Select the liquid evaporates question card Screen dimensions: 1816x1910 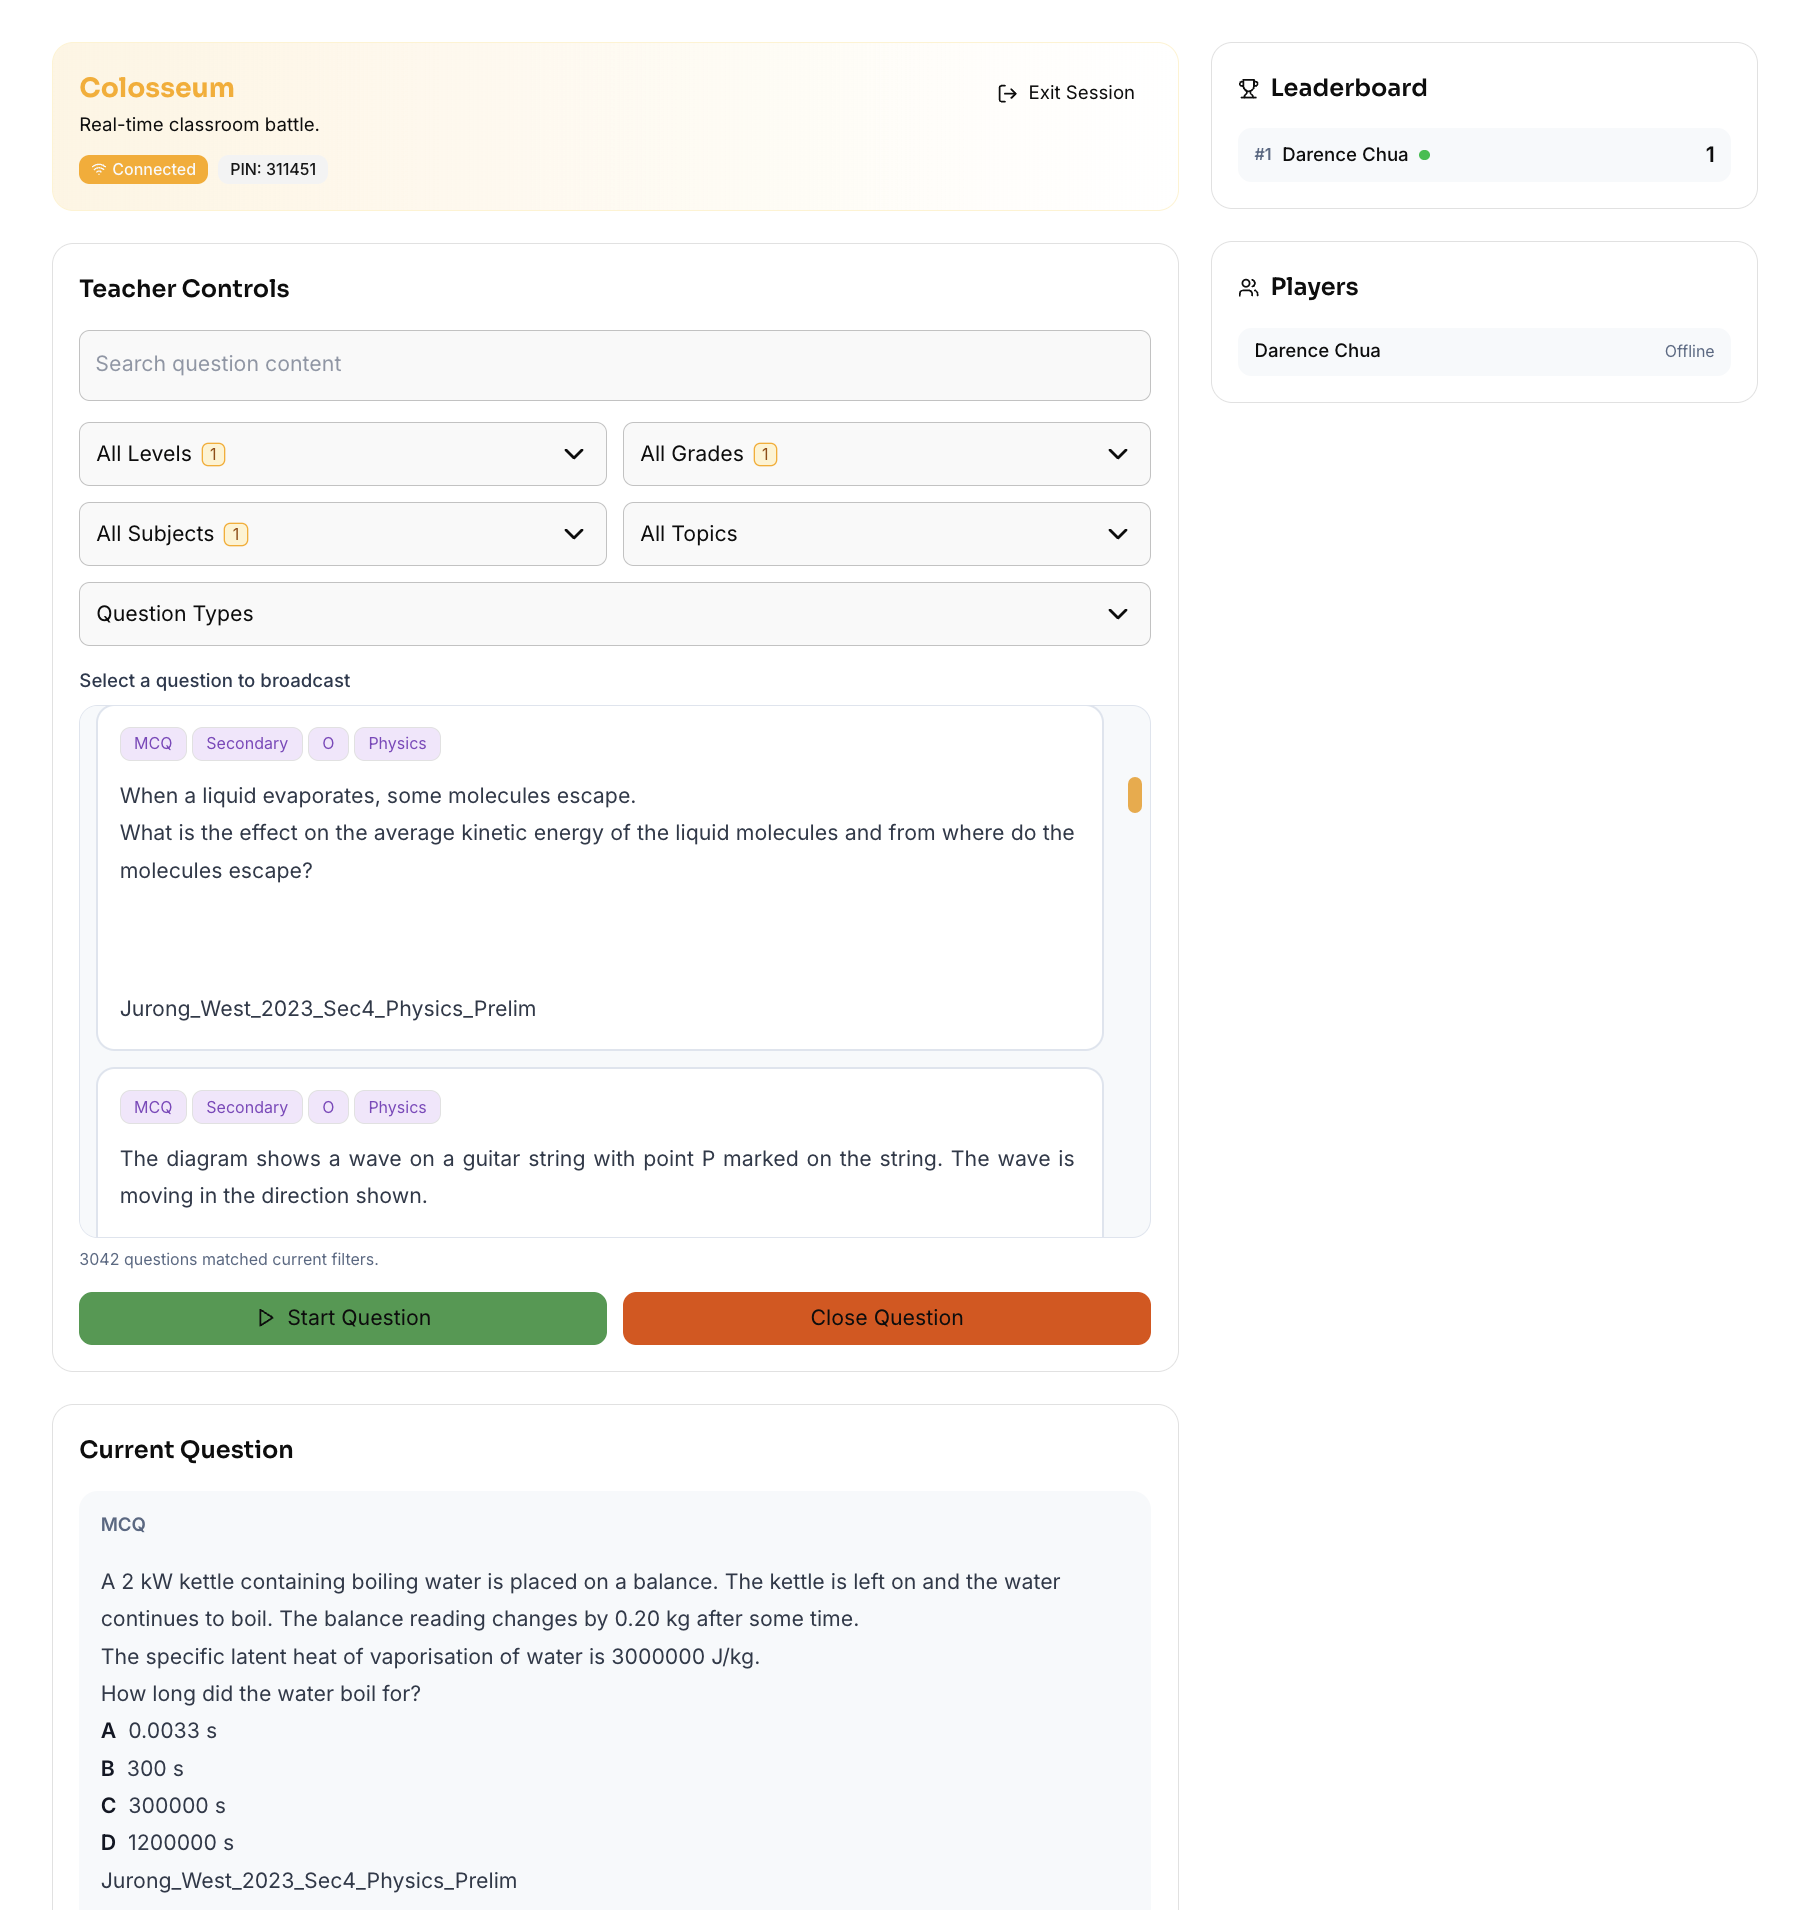(600, 877)
